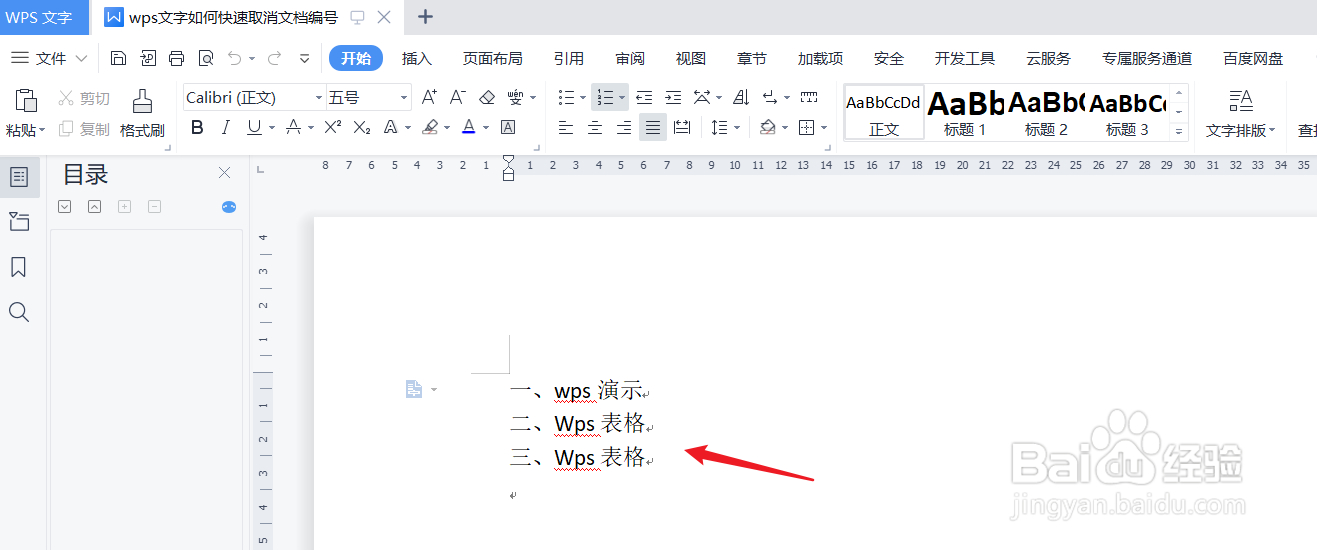Open Print Preview from quick access toolbar
The image size is (1317, 550).
(206, 58)
